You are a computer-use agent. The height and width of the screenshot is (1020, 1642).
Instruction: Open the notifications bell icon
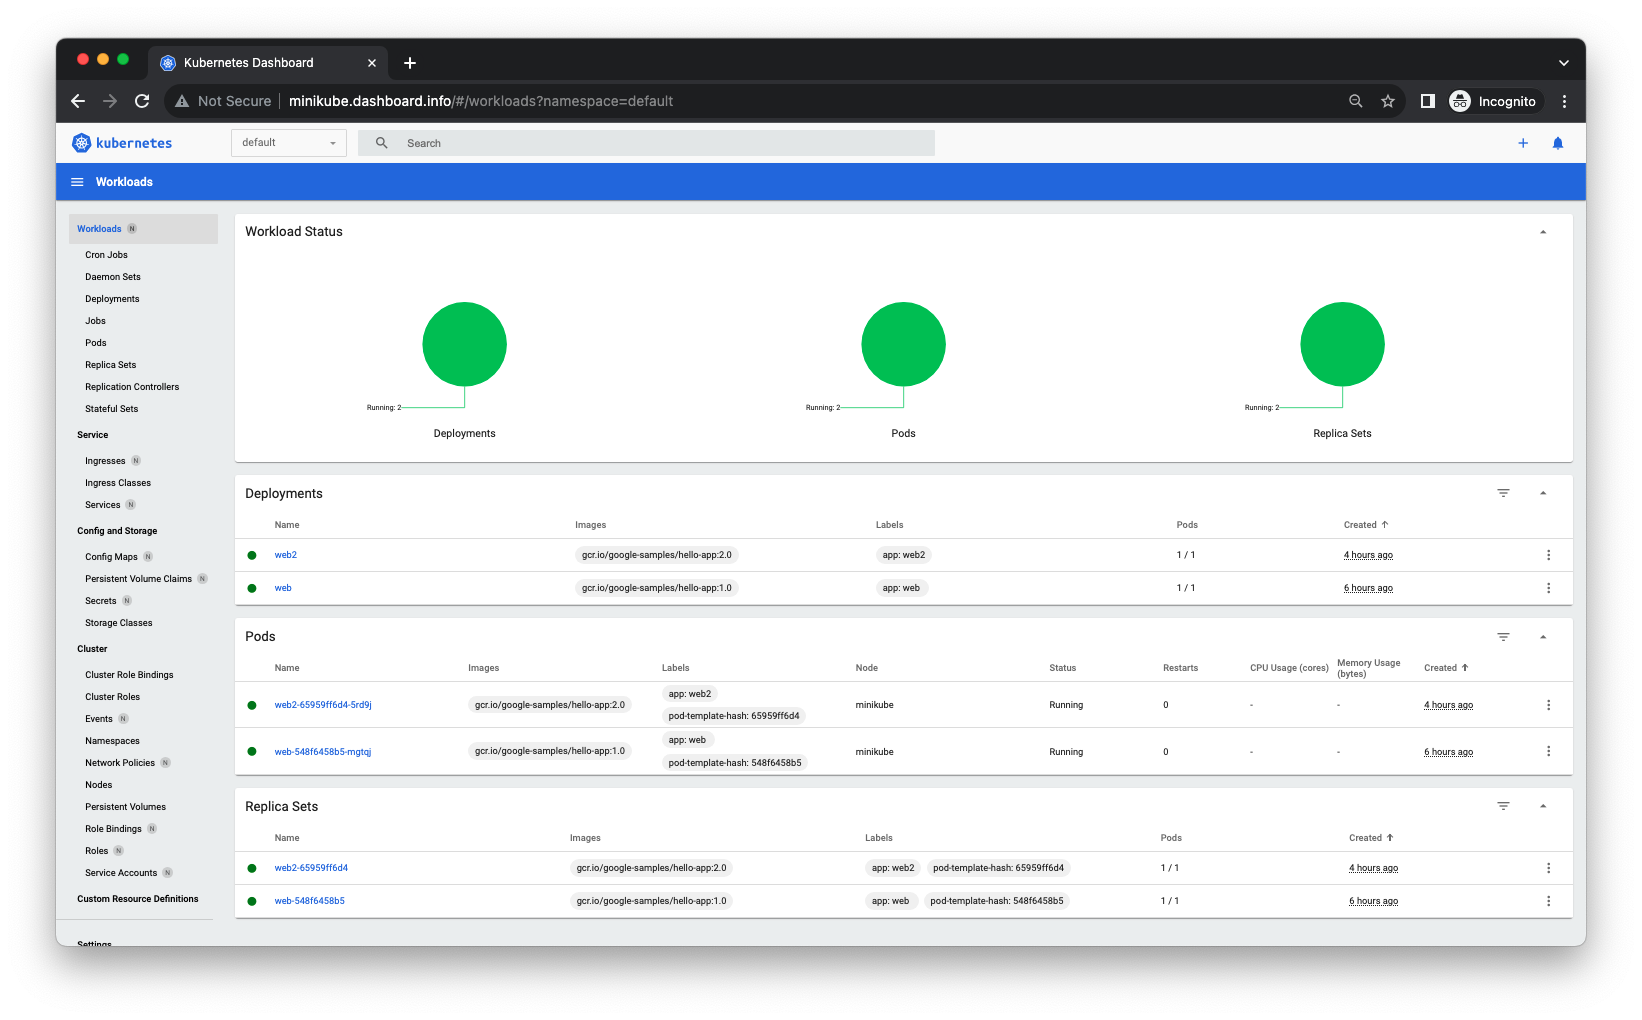tap(1557, 143)
